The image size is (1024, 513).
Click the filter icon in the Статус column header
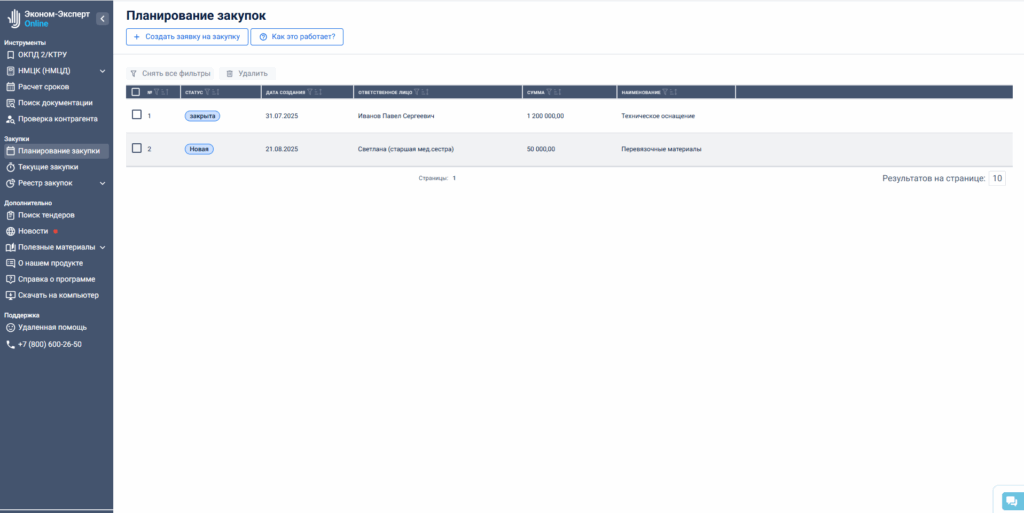point(207,92)
